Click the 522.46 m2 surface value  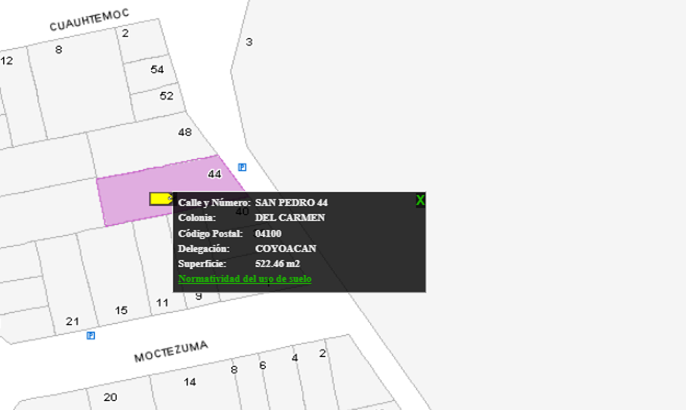pyautogui.click(x=277, y=263)
